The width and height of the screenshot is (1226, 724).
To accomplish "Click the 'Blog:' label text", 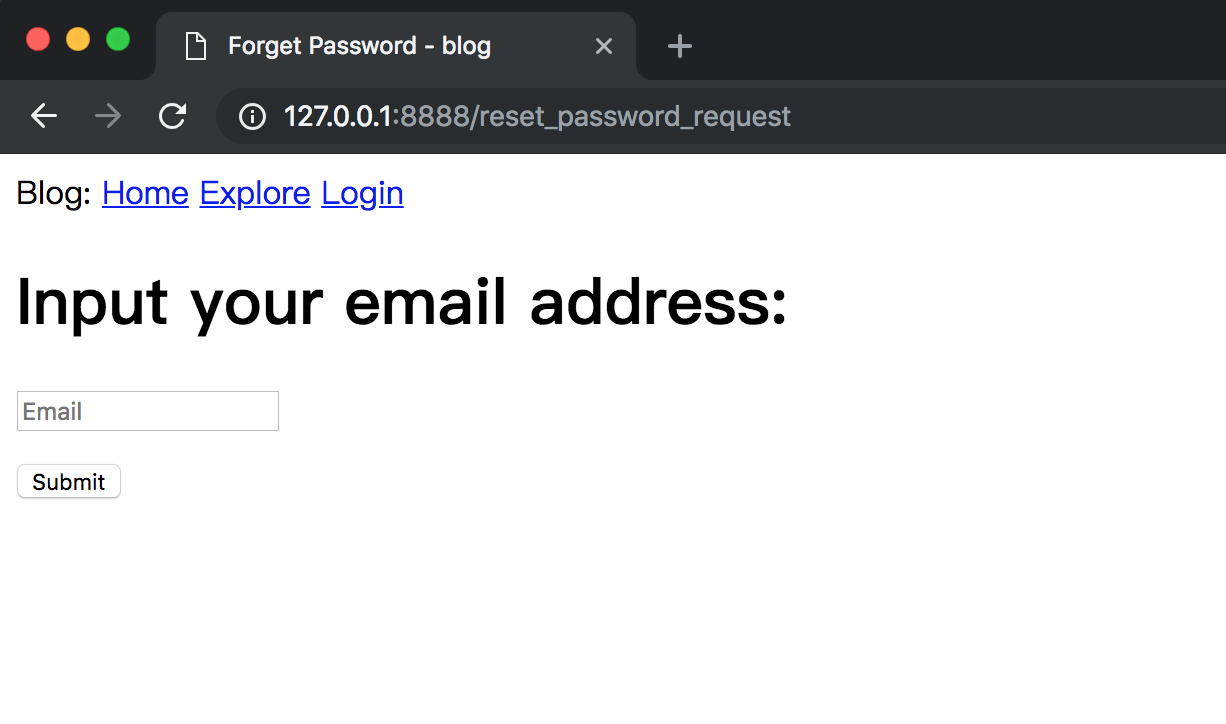I will pos(54,193).
